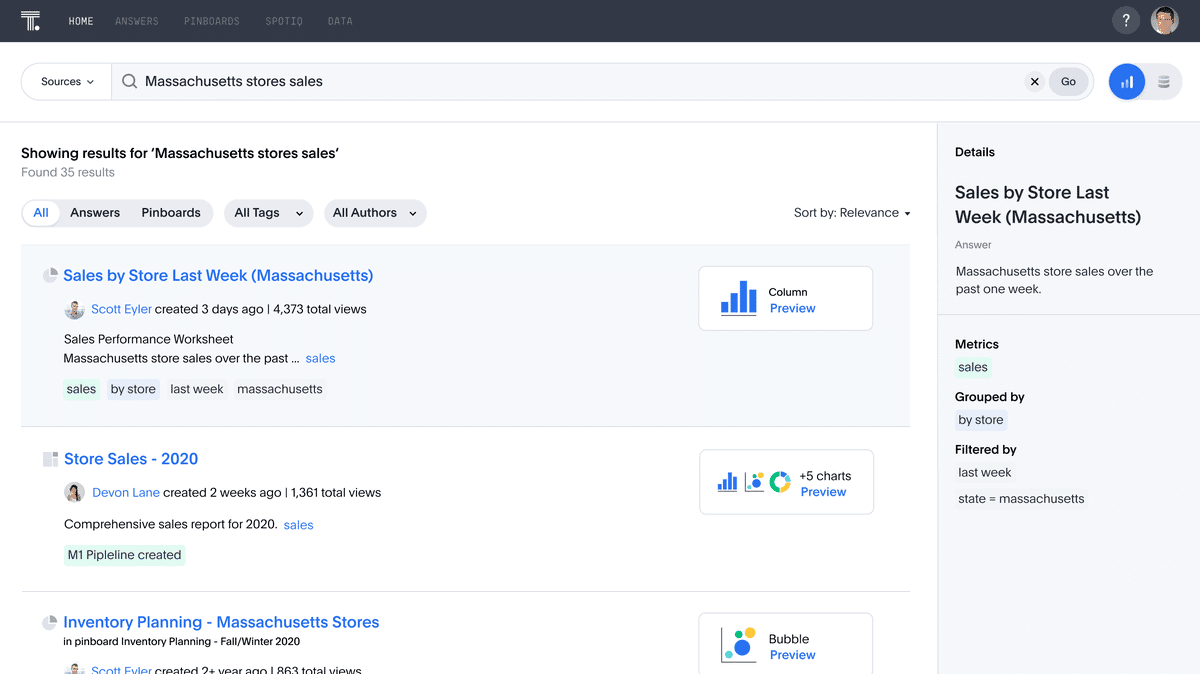
Task: Select the by store tag in first result
Action: point(133,389)
